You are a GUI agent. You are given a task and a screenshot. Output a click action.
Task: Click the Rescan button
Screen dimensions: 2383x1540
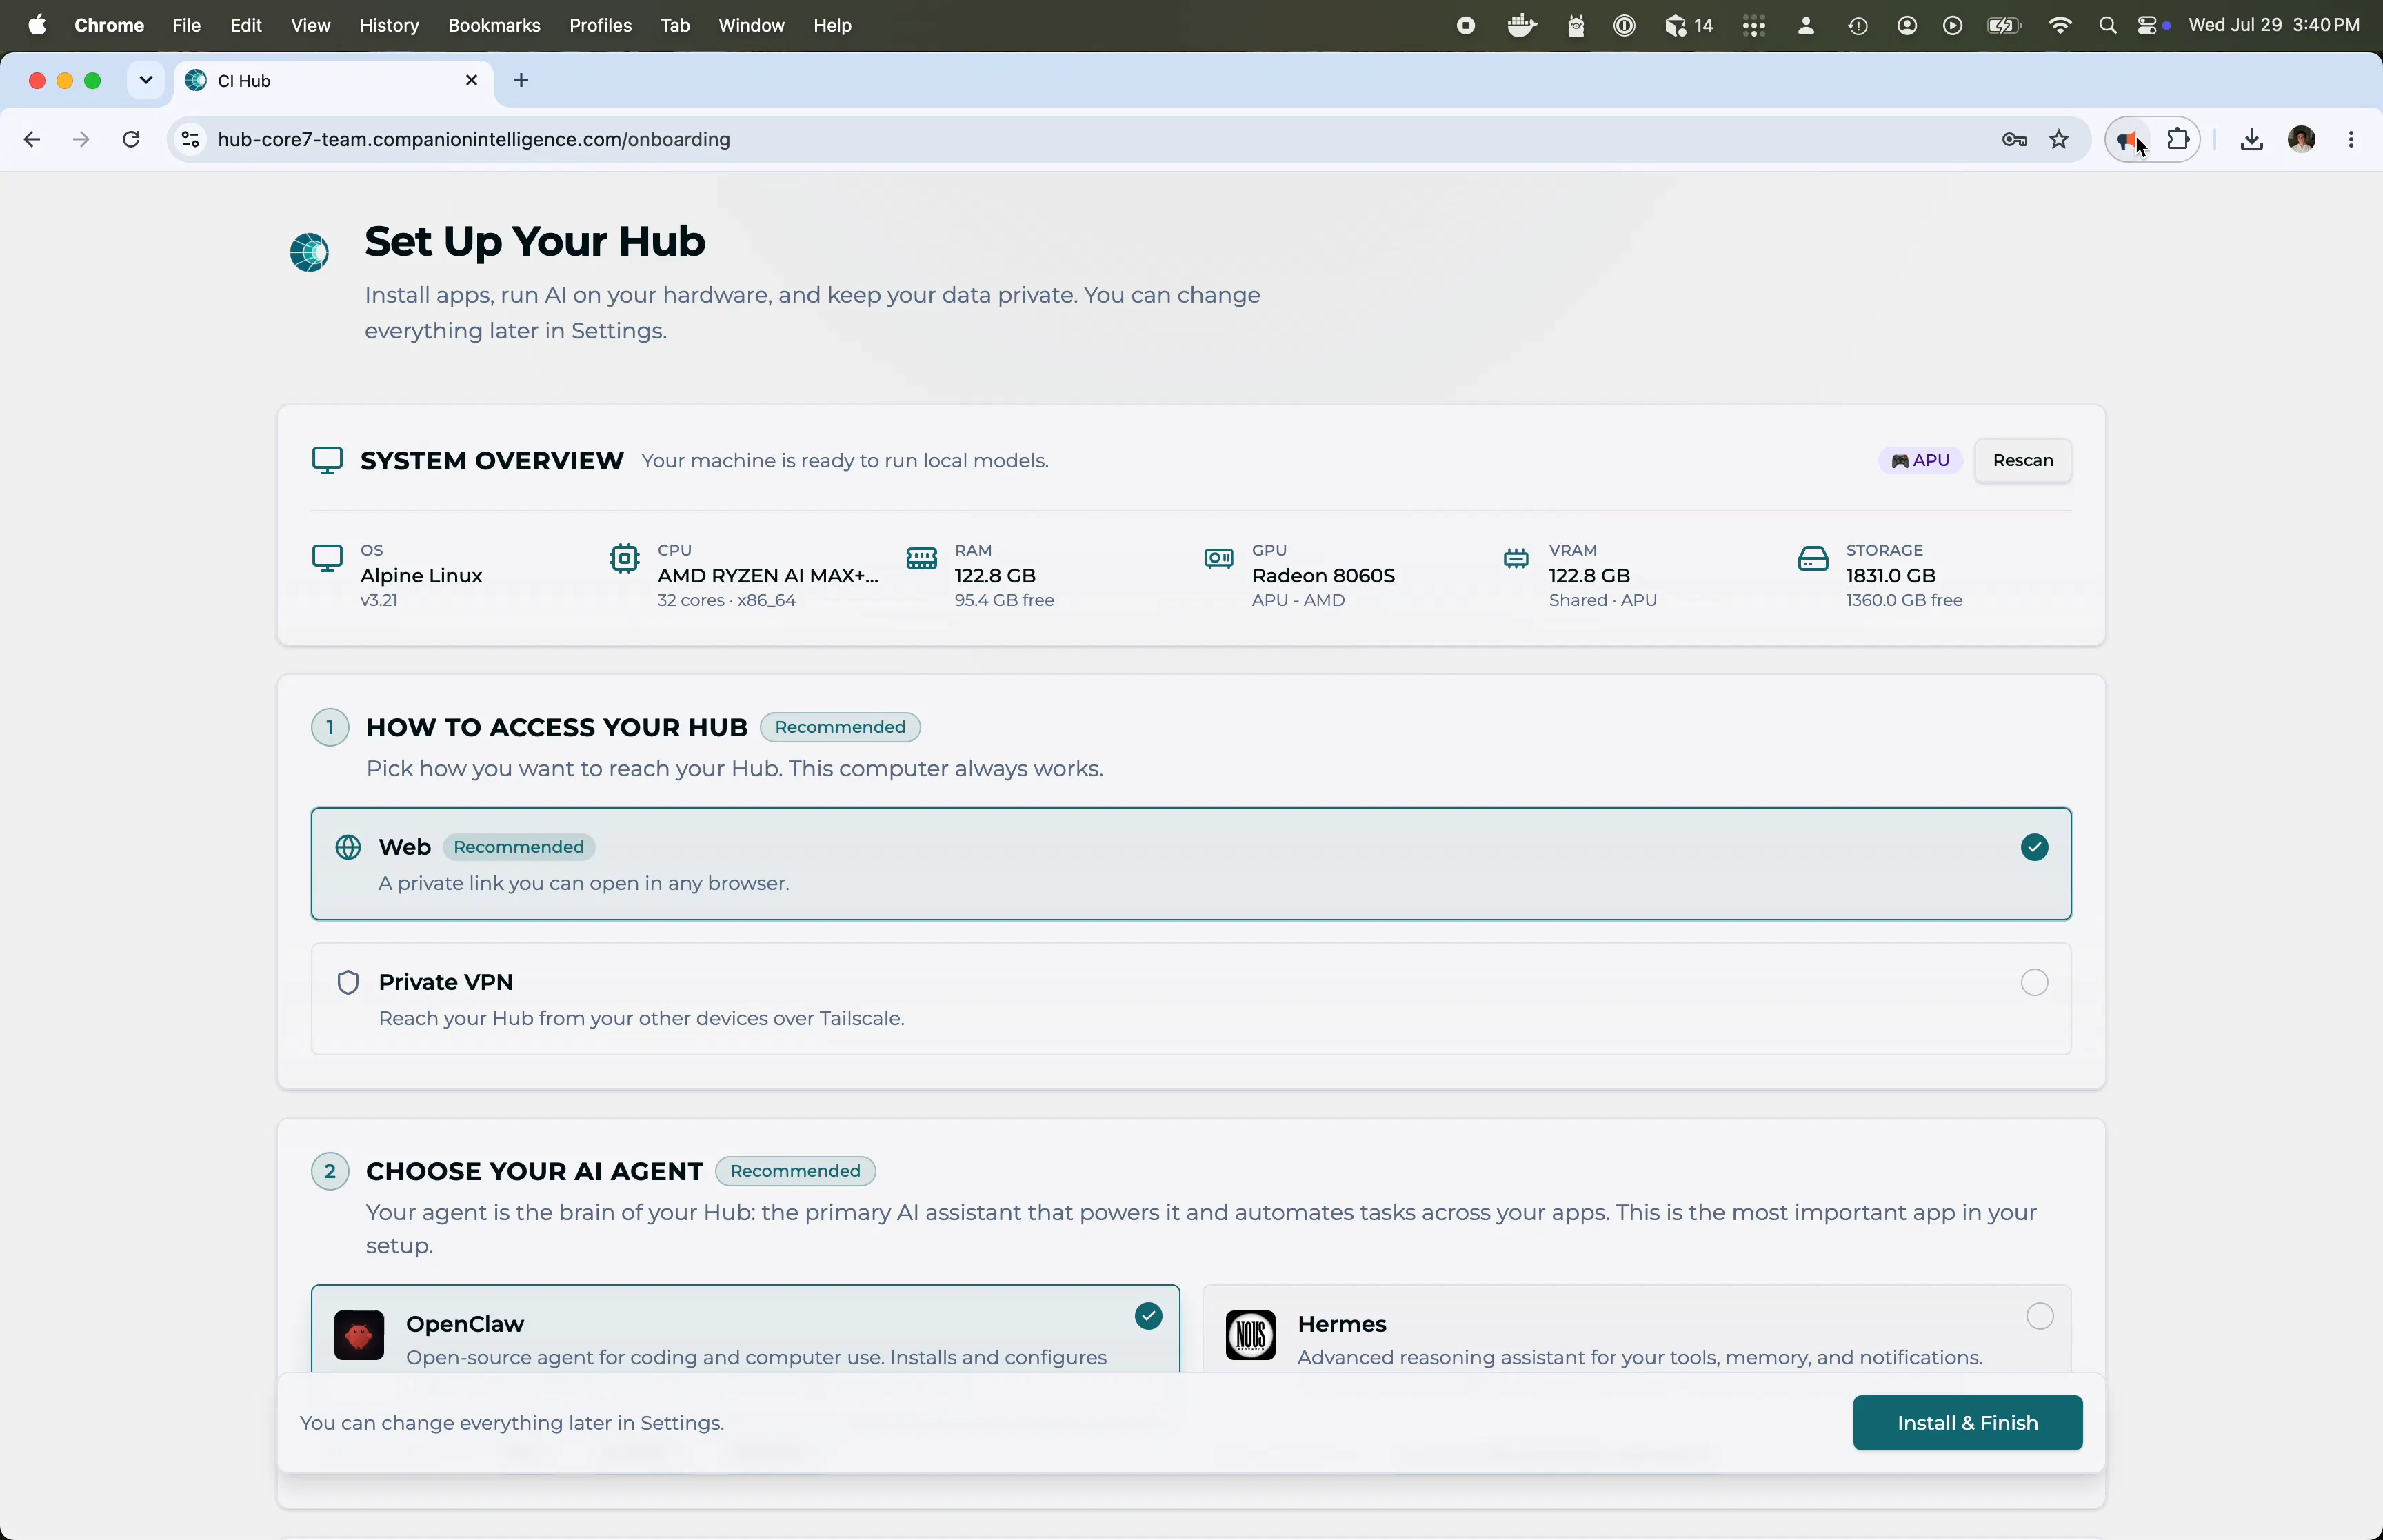[x=2022, y=460]
